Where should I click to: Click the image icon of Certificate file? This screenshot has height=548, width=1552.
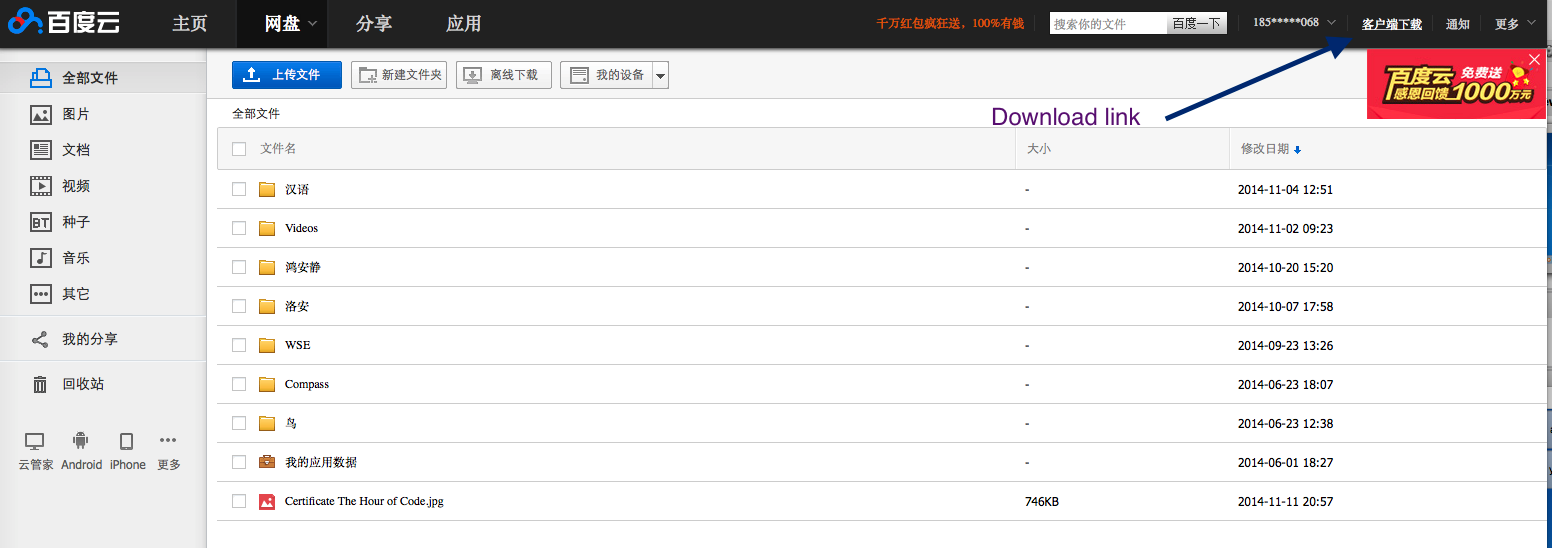click(x=267, y=501)
